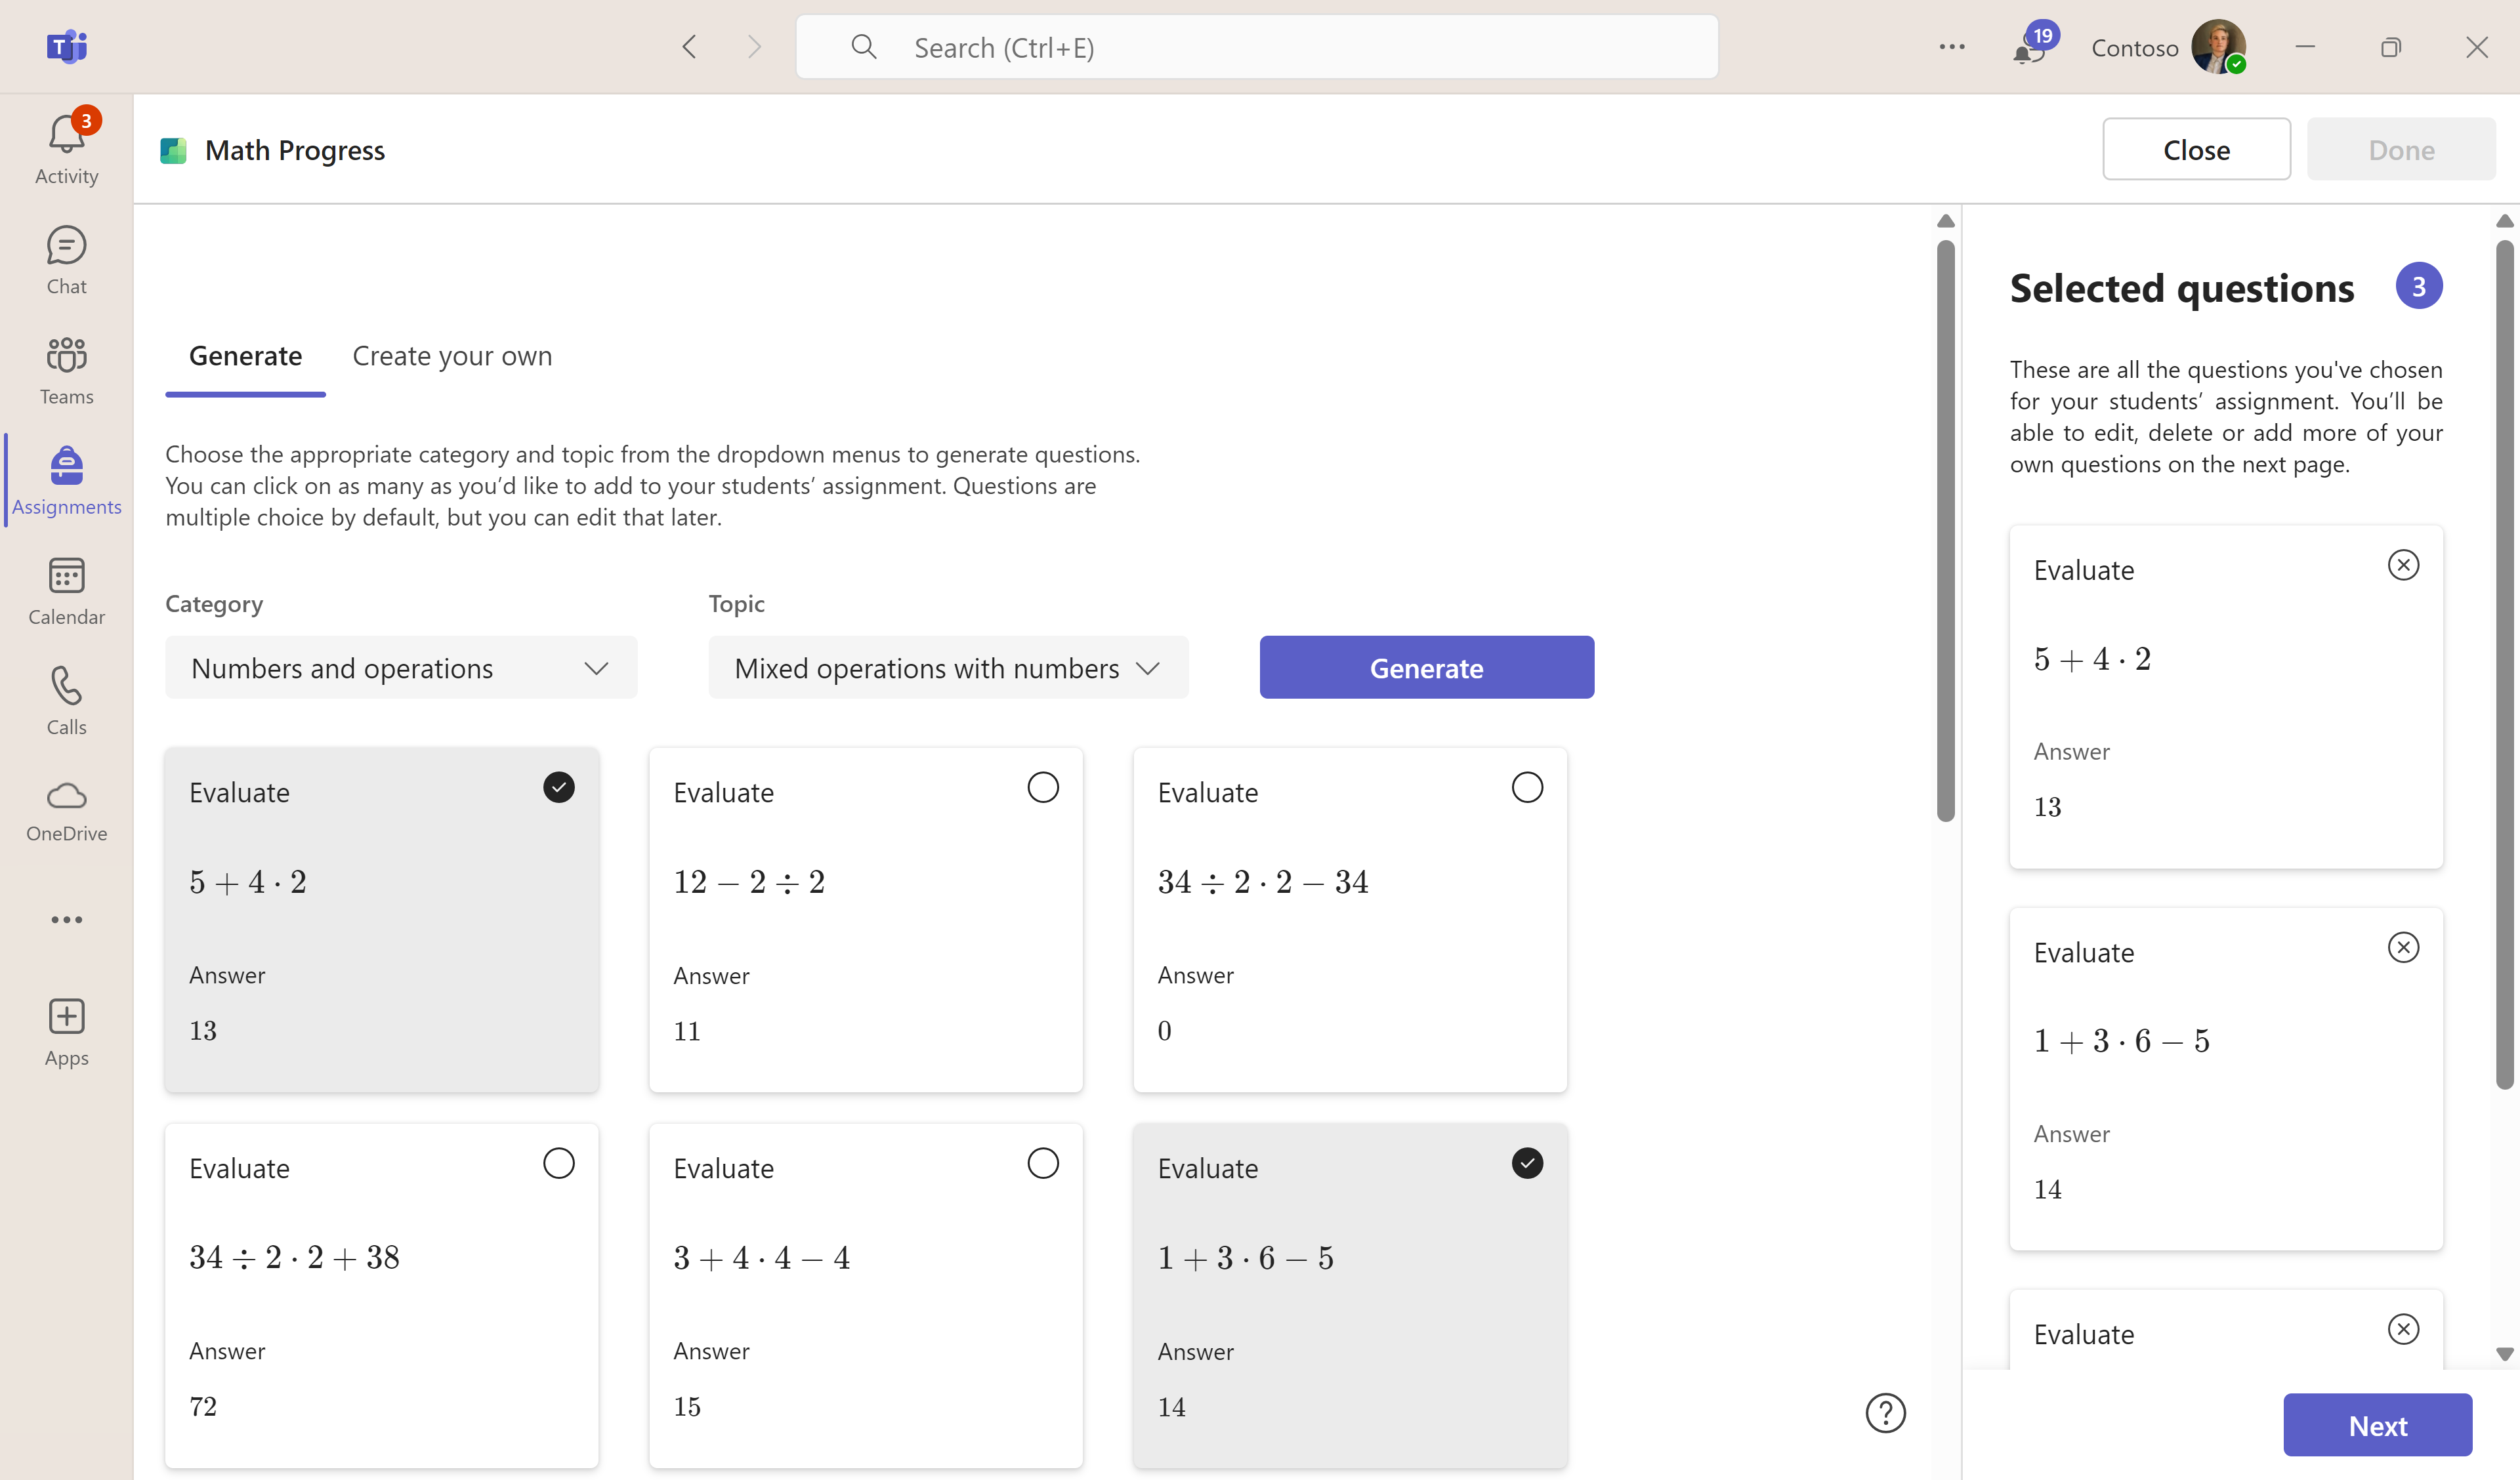
Task: Open the Category dropdown
Action: [400, 667]
